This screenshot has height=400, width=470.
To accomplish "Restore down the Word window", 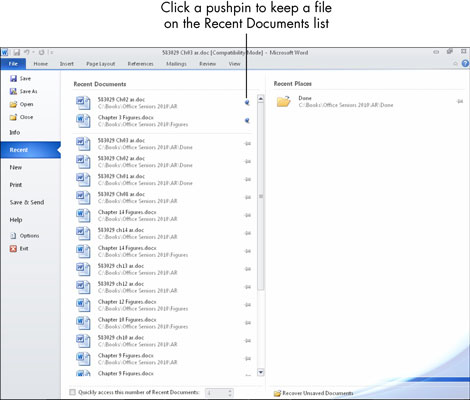I will pos(450,52).
